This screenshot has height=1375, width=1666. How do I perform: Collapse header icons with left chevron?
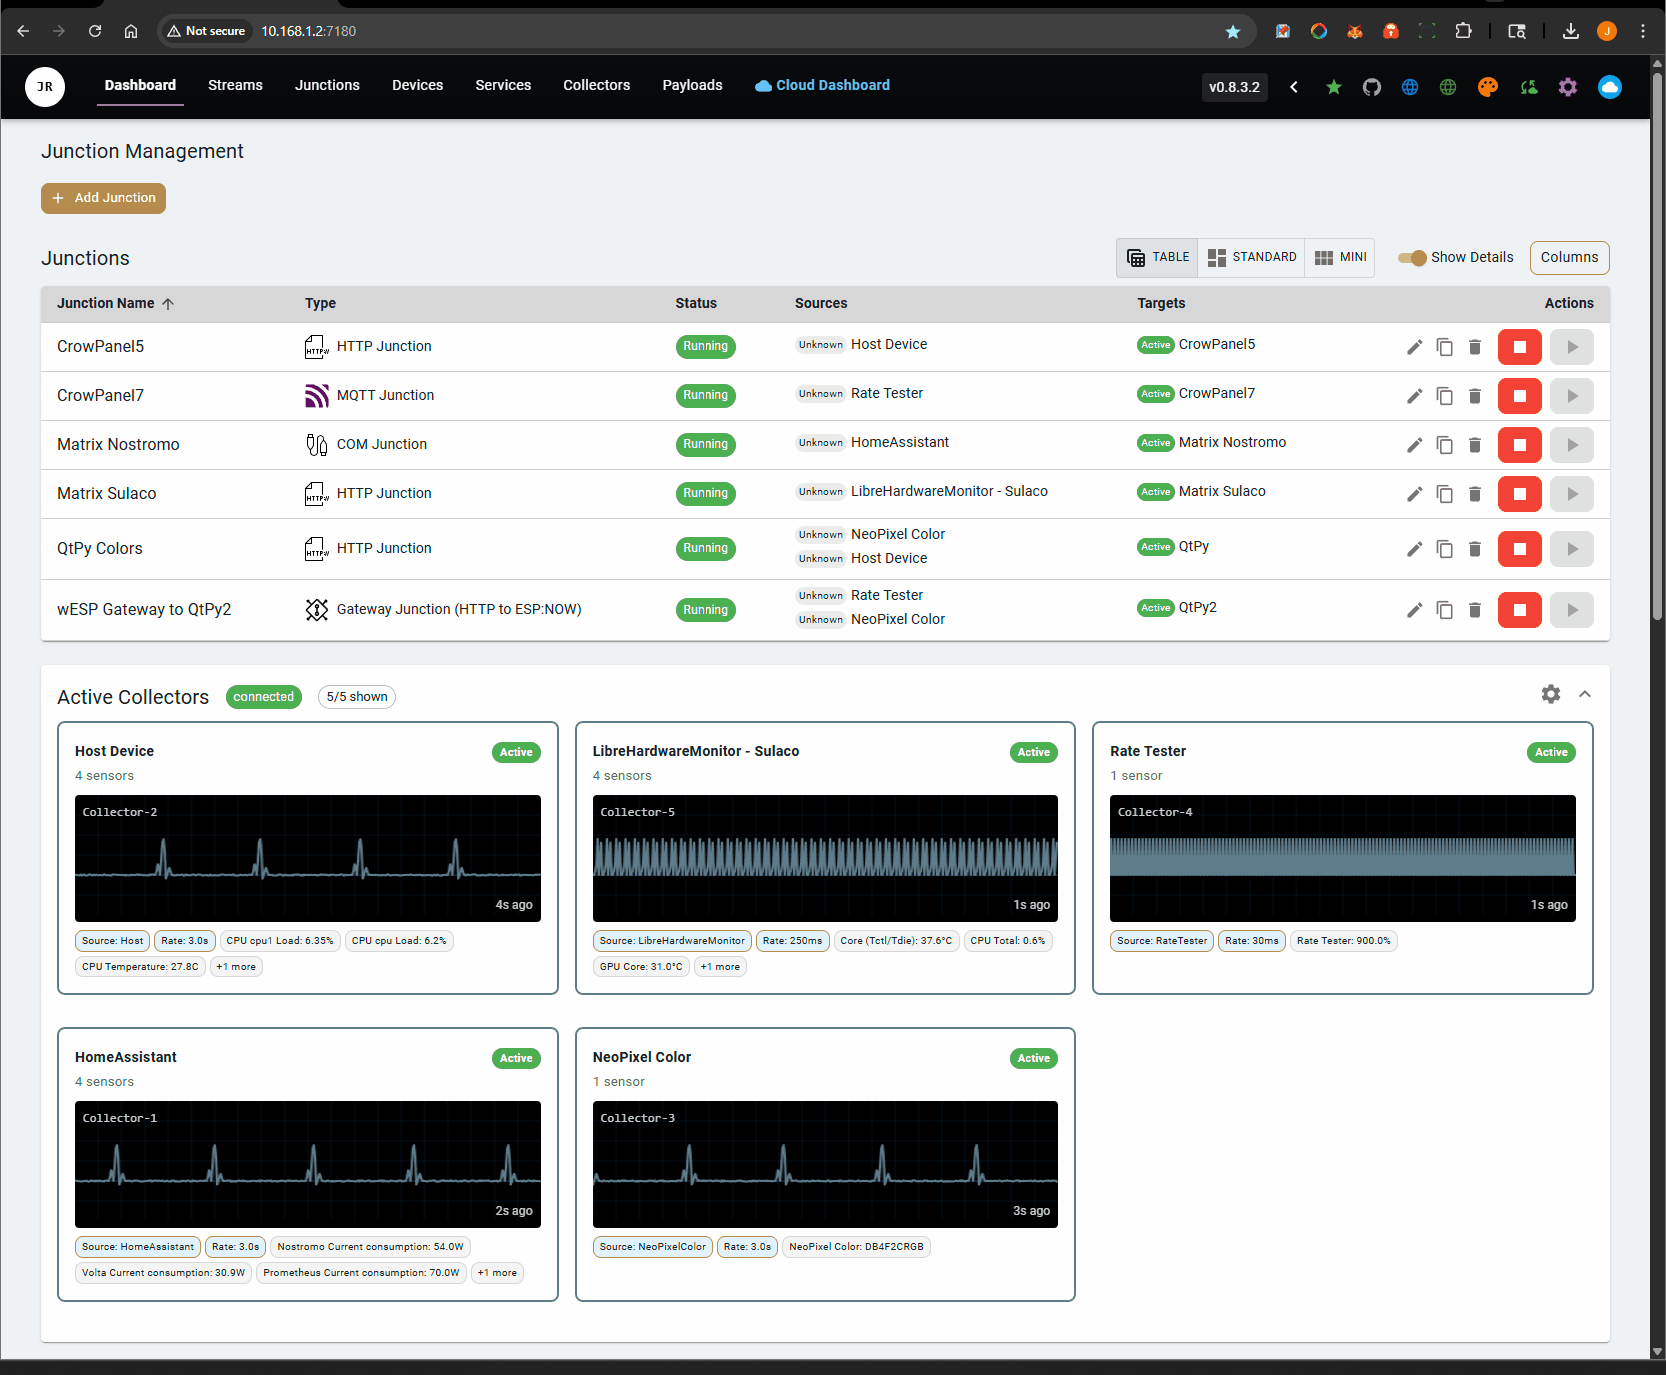(x=1294, y=87)
